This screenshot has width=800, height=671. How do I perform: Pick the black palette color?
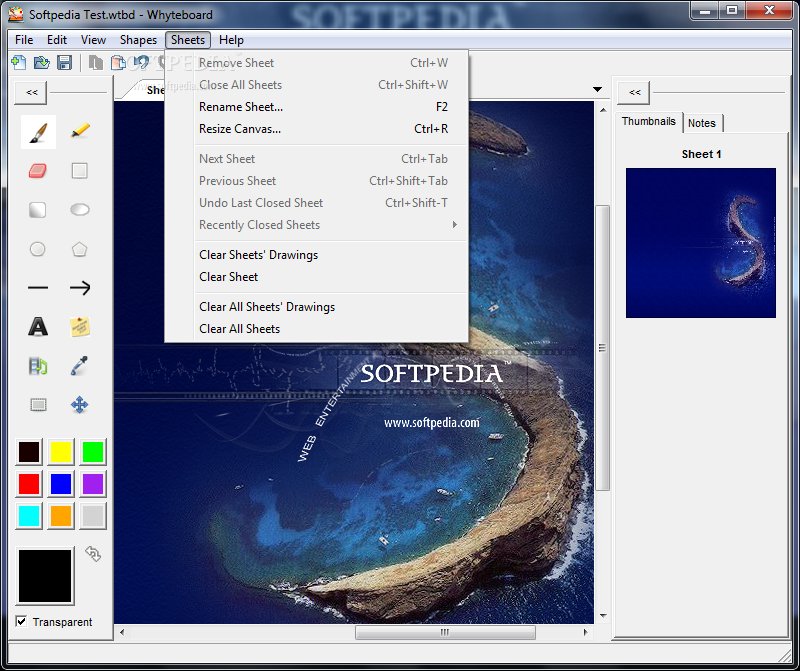[x=29, y=452]
